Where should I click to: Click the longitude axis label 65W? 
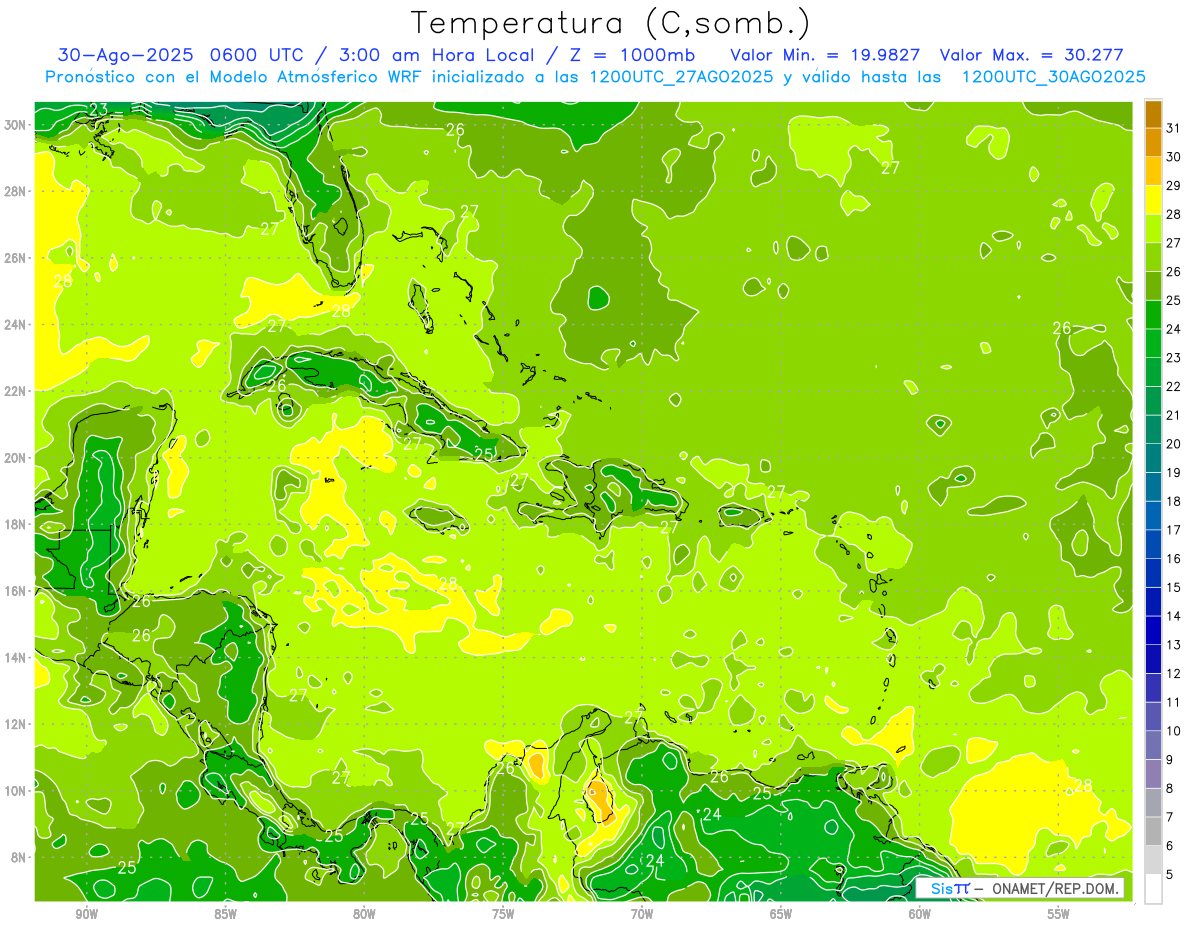point(781,914)
